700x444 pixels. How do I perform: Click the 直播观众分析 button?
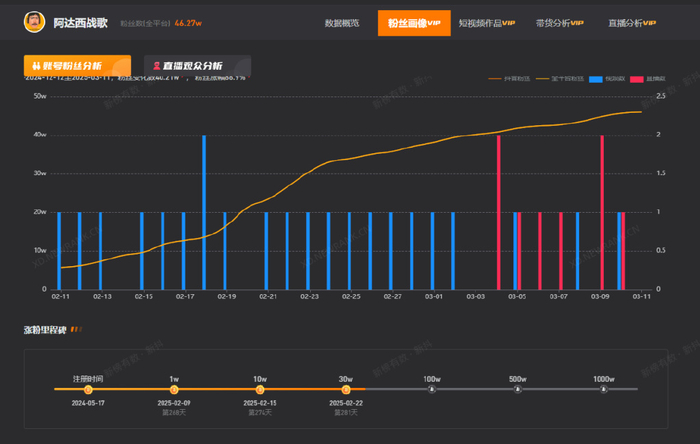point(197,66)
